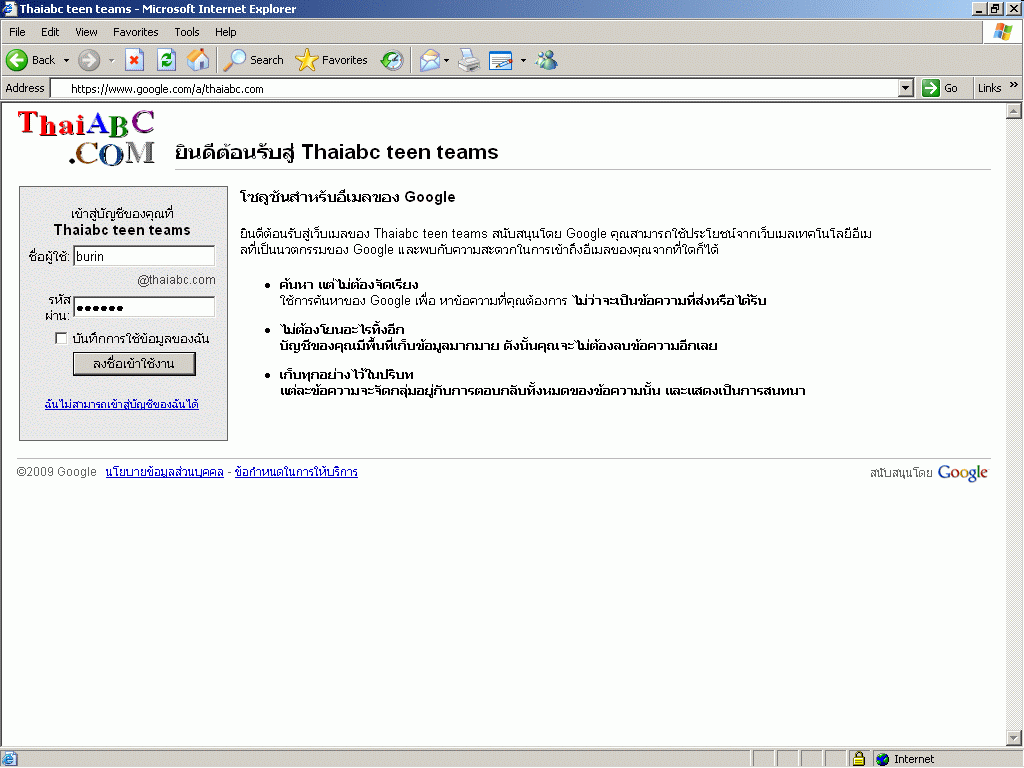Open the Mail button dropdown arrow
1024x768 pixels.
point(446,61)
